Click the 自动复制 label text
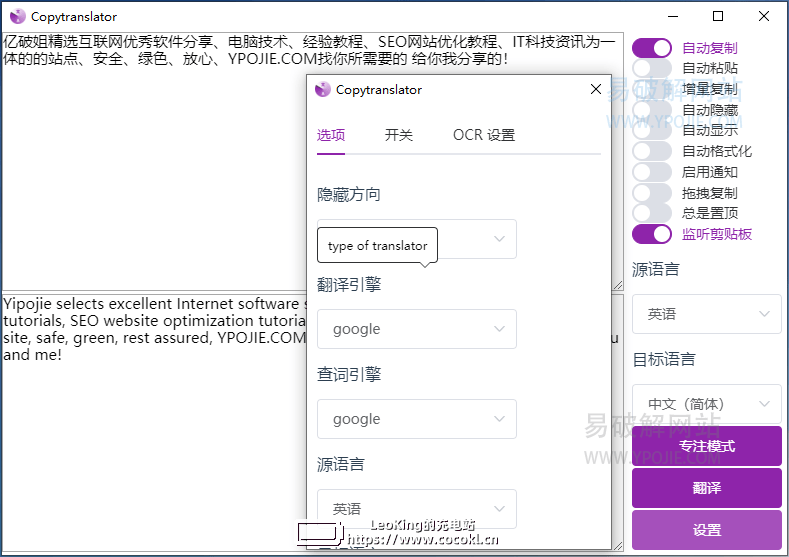Viewport: 789px width, 557px height. point(709,48)
